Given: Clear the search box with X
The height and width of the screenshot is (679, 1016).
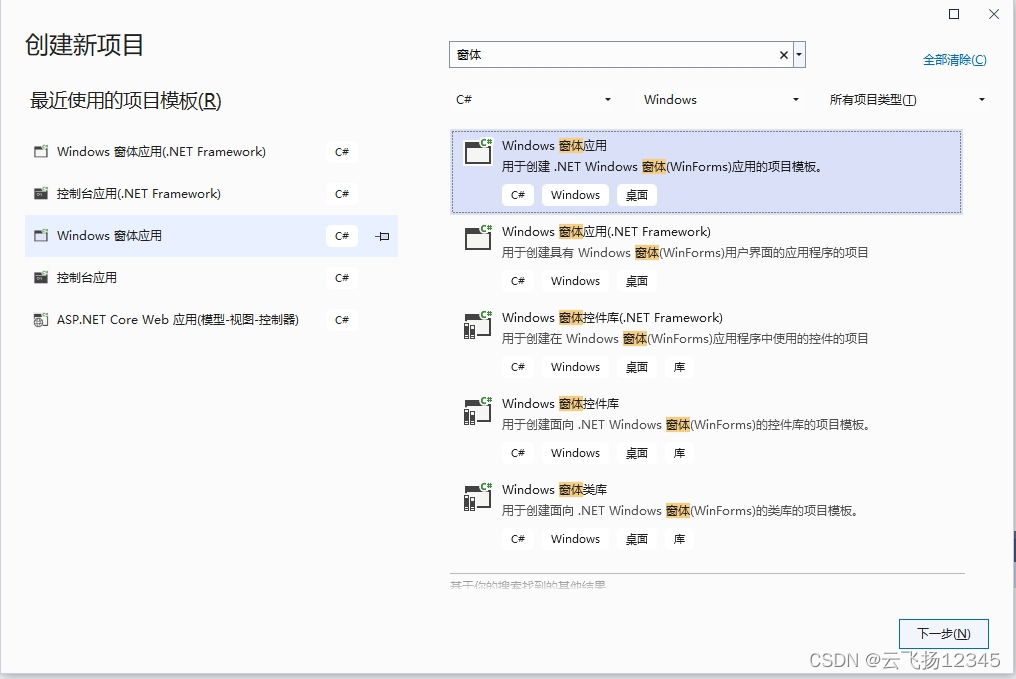Looking at the screenshot, I should point(783,55).
